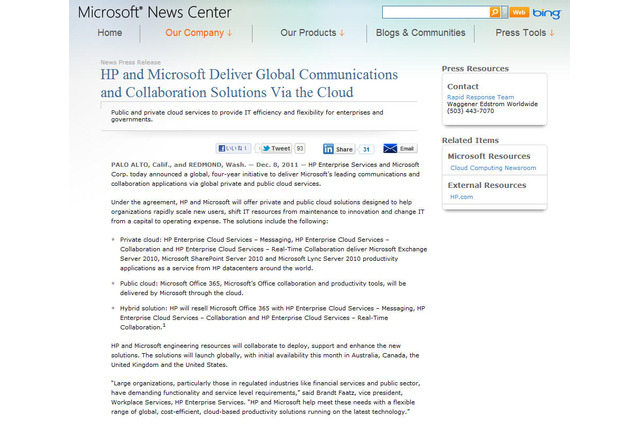Tweet this press release
The image size is (640, 426).
point(278,148)
